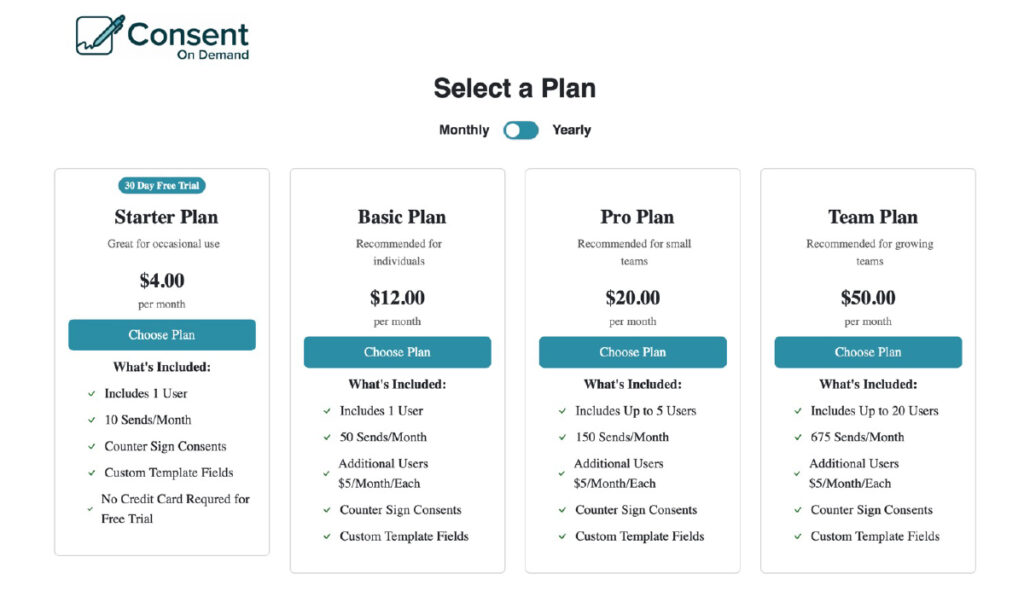Choose the Starter Plan button
Screen dimensions: 1024x597
tap(162, 335)
